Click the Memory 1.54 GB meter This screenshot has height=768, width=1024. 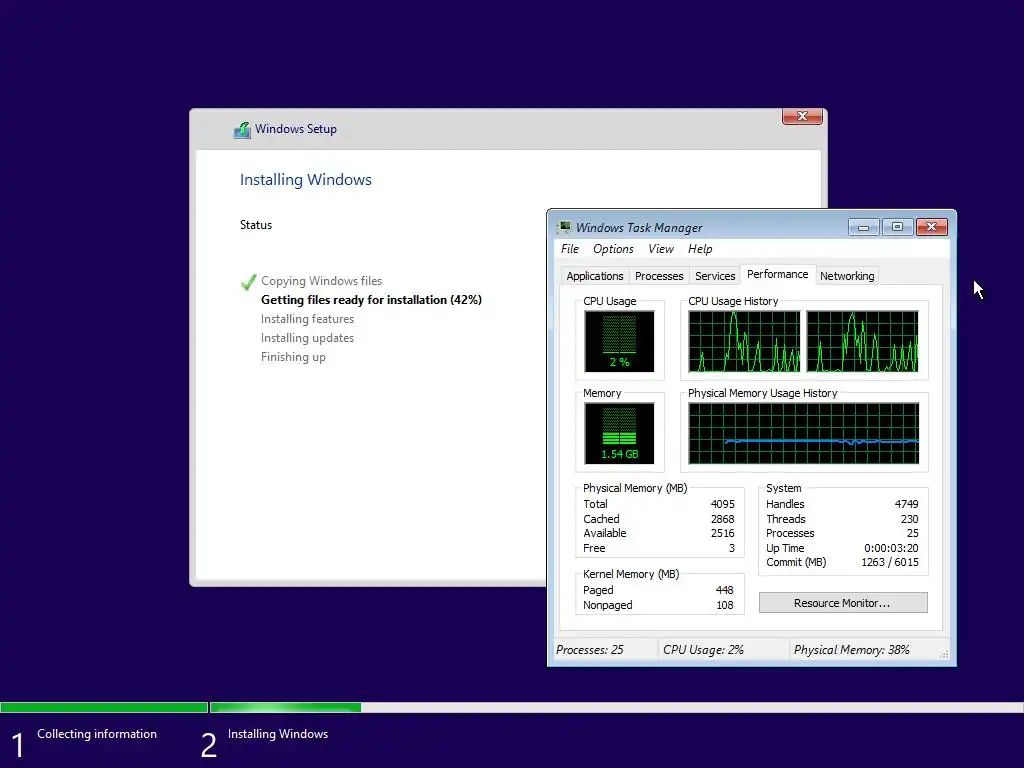tap(619, 433)
